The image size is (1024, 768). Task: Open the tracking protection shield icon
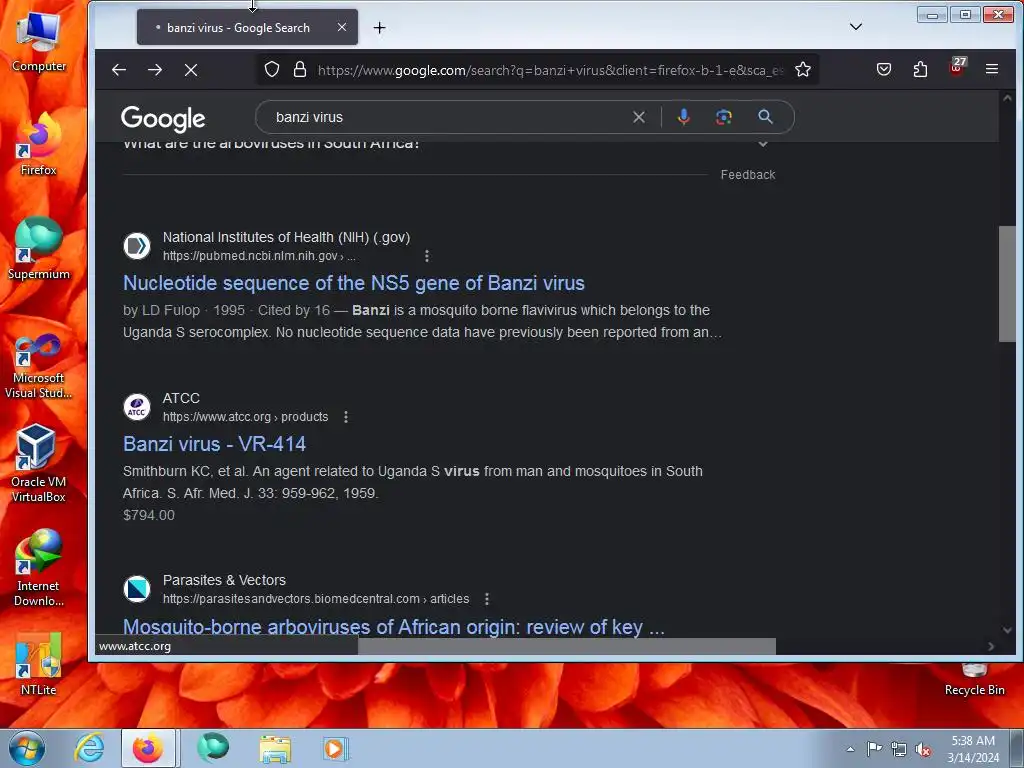point(272,69)
